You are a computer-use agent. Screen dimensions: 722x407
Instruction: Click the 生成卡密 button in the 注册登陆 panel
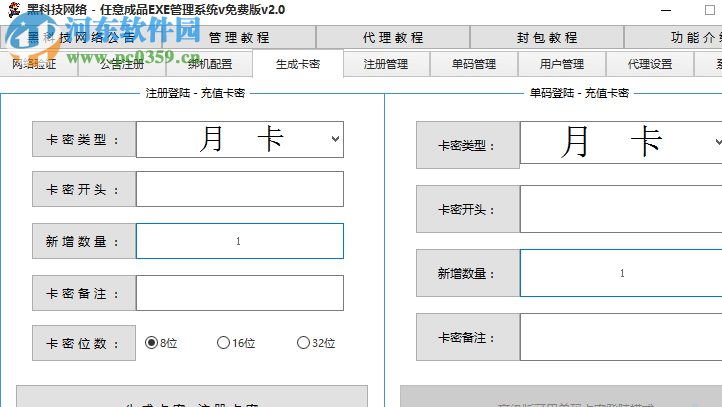192,396
